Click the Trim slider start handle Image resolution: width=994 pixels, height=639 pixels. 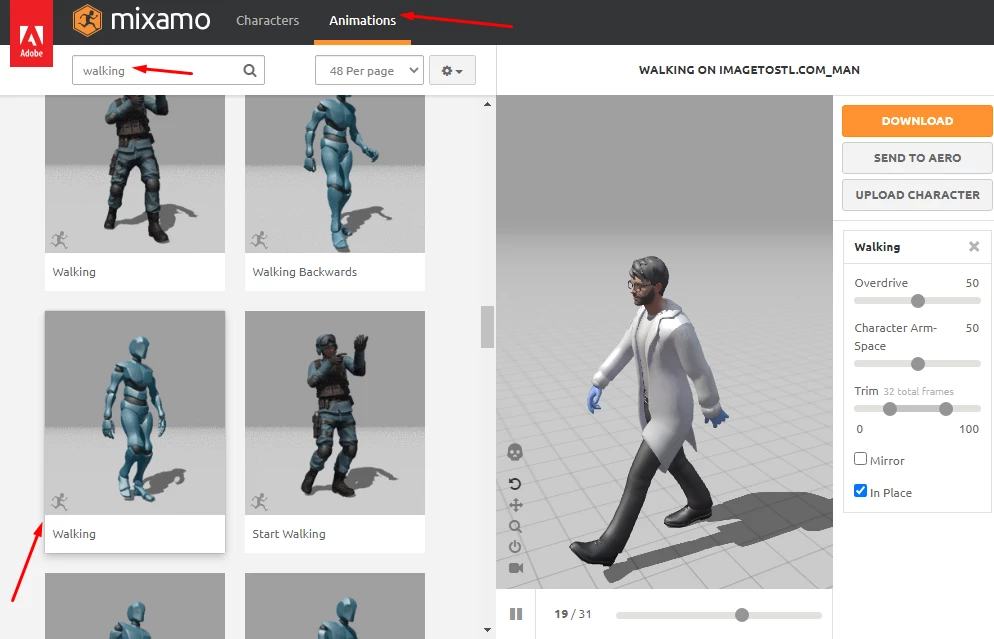890,409
